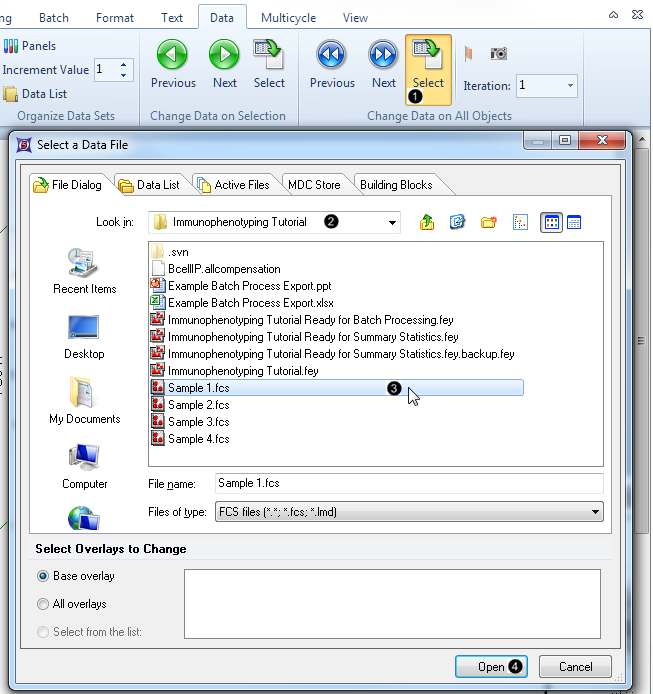Click the Open button

click(x=491, y=667)
